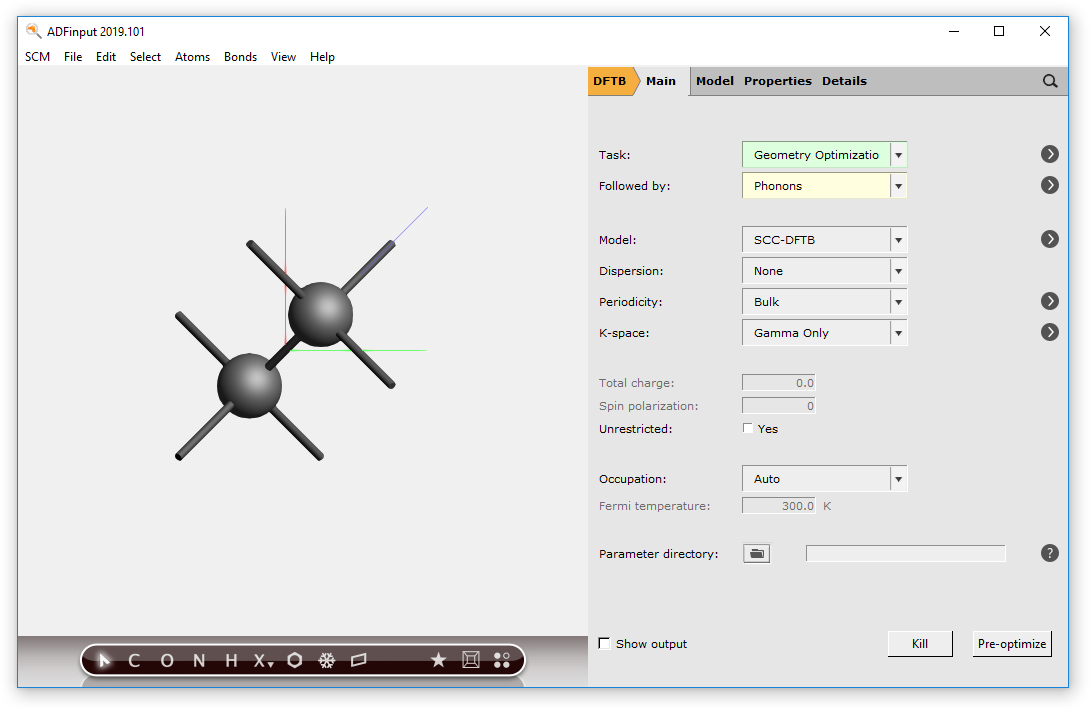Open the K-space Gamma Only dropdown

[x=824, y=333]
